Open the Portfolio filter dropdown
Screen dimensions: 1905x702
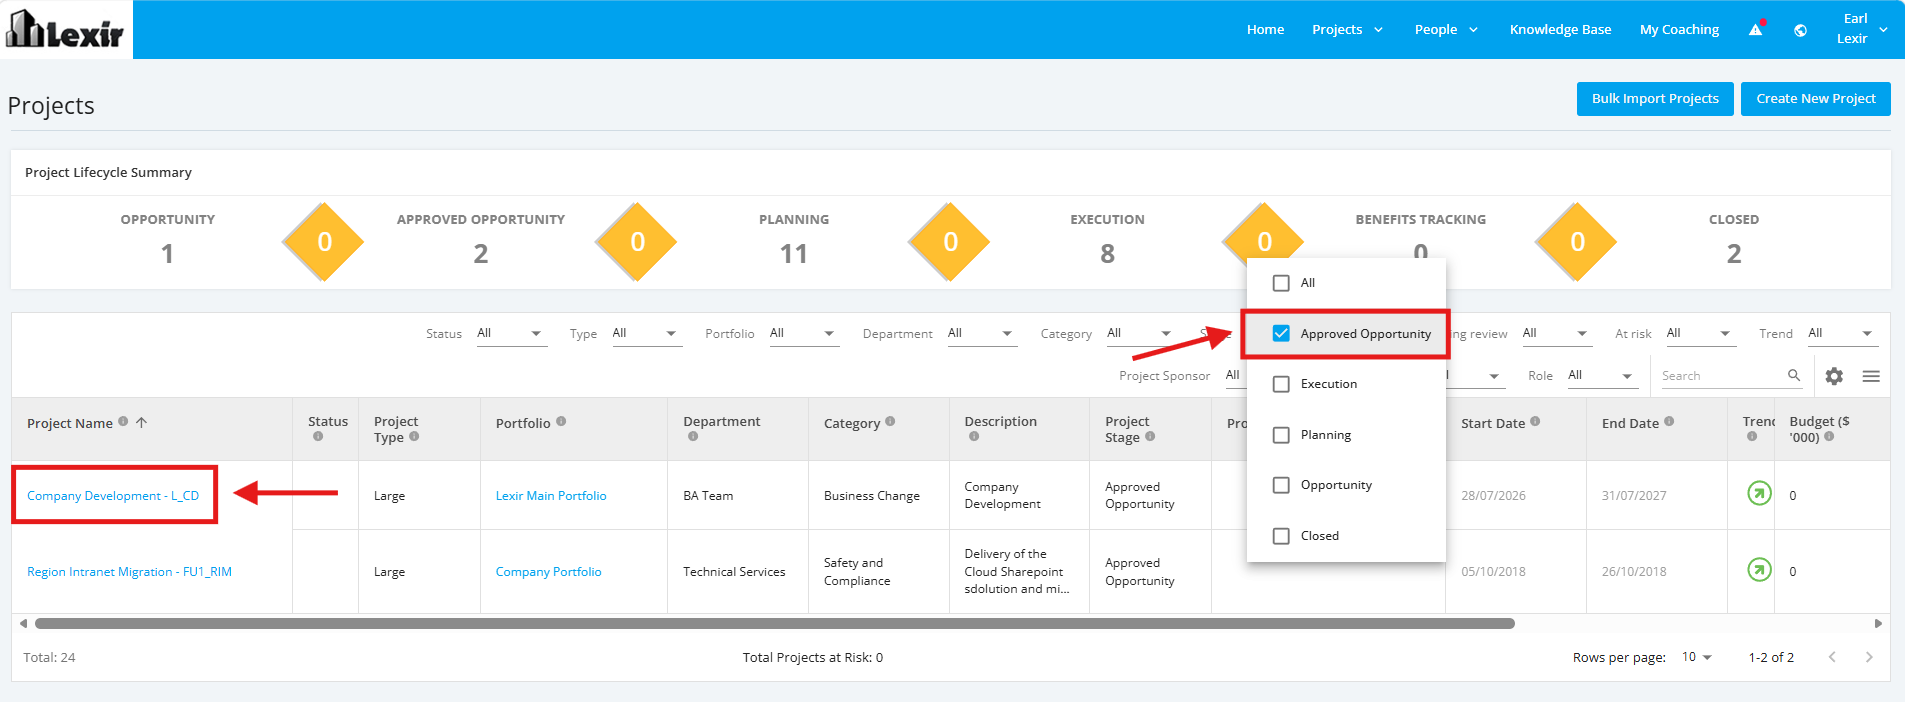click(803, 333)
